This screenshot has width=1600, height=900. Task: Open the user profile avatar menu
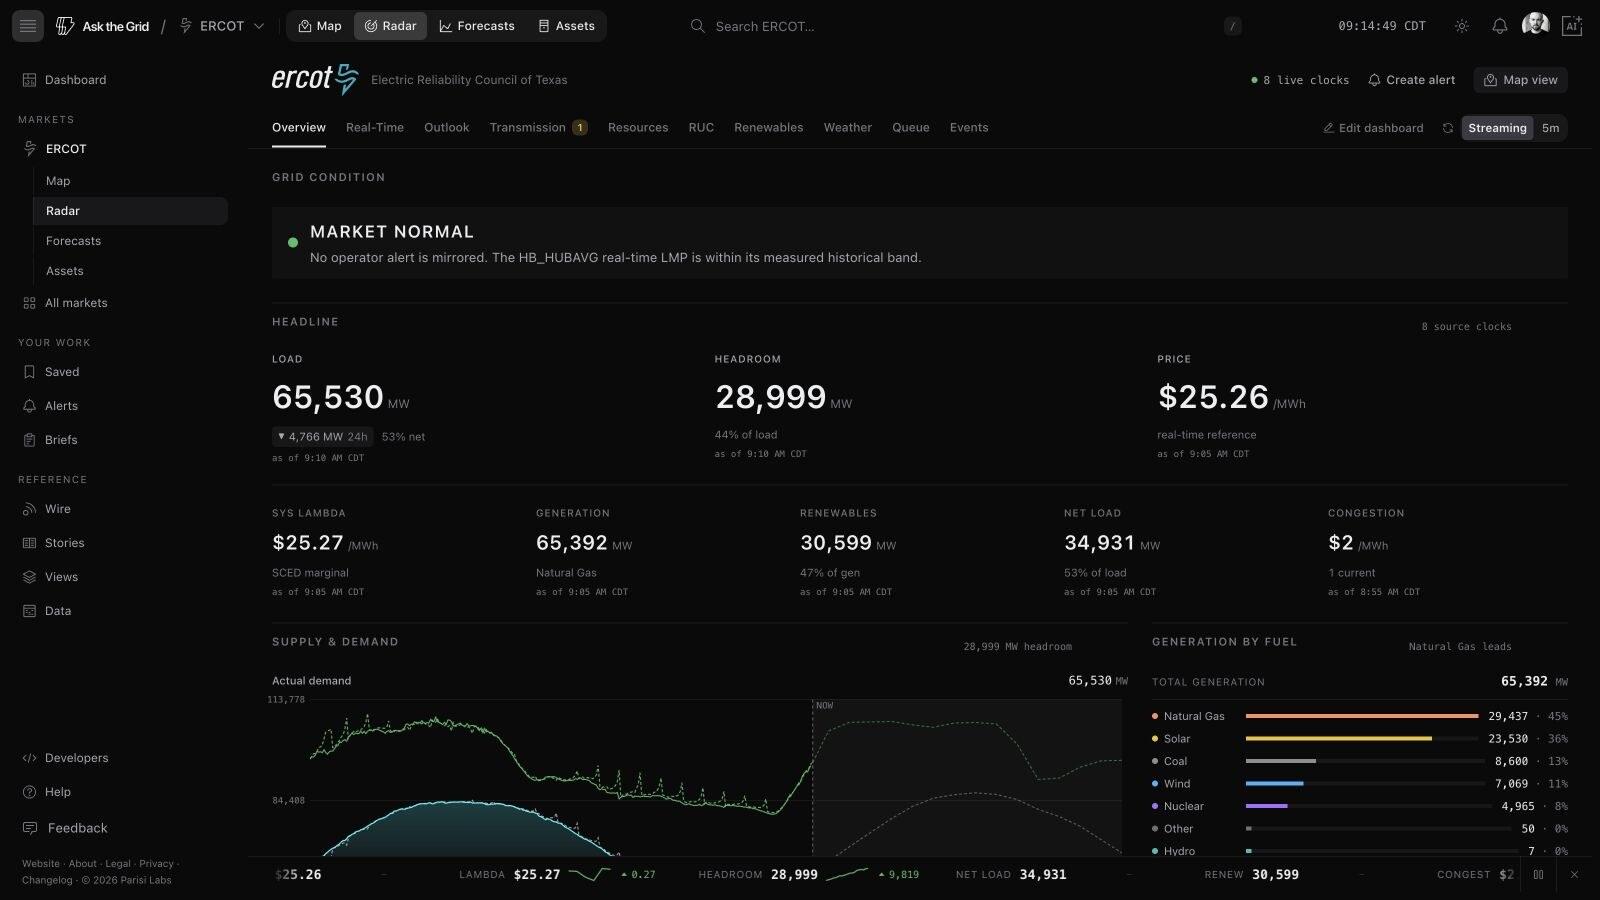tap(1535, 25)
